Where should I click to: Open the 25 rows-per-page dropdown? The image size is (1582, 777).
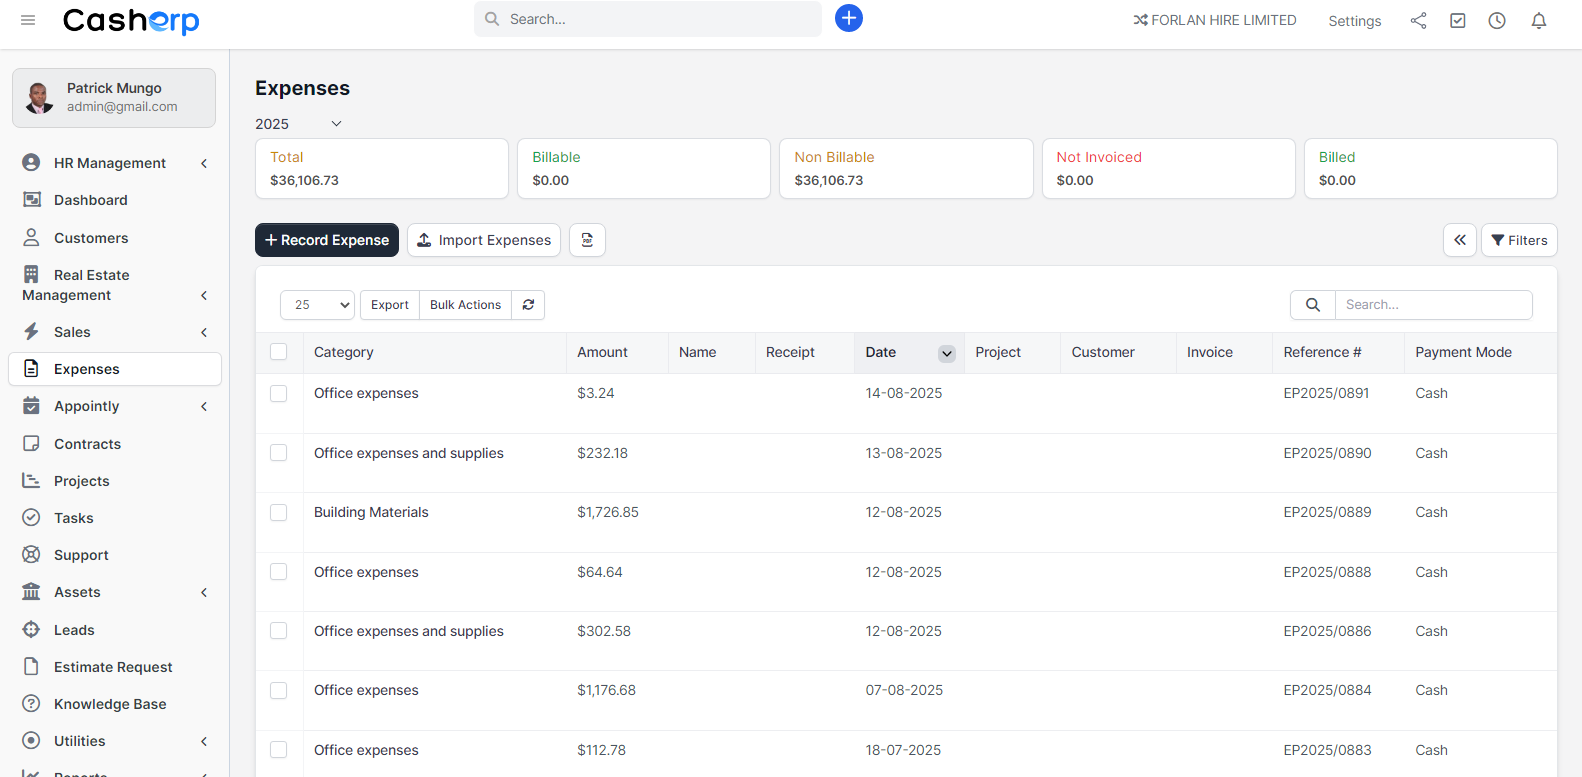pos(317,305)
